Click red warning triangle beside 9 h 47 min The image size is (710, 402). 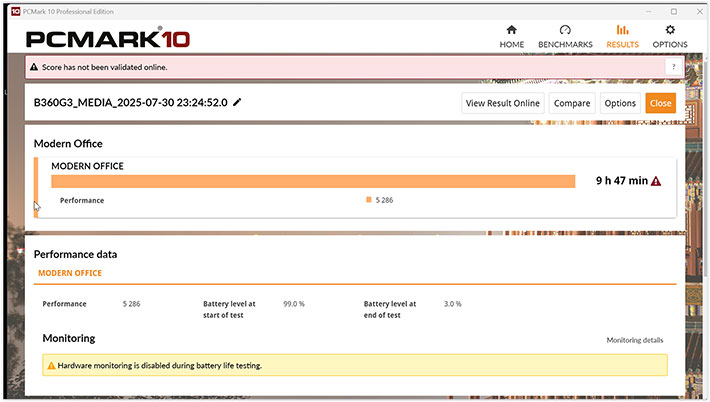point(656,181)
